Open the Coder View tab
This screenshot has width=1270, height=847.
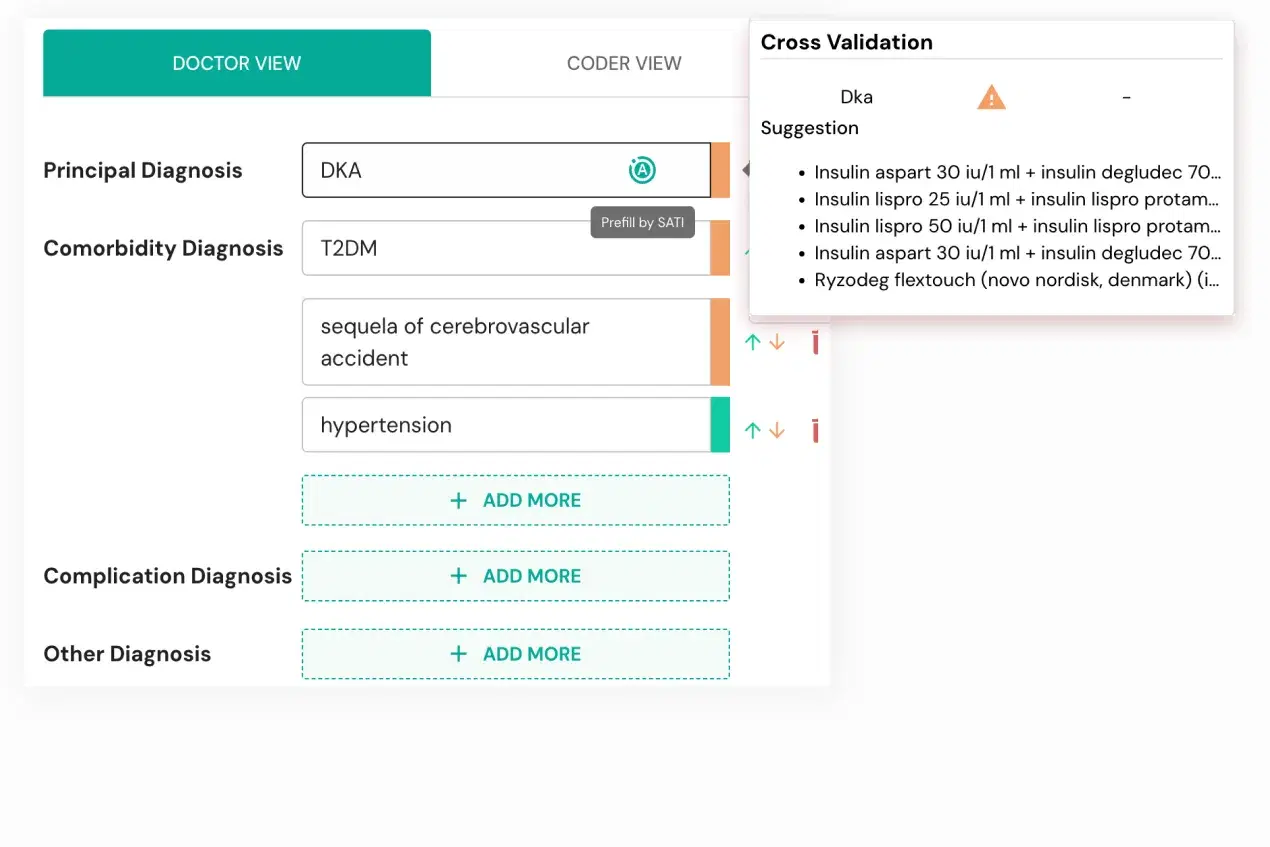point(624,63)
